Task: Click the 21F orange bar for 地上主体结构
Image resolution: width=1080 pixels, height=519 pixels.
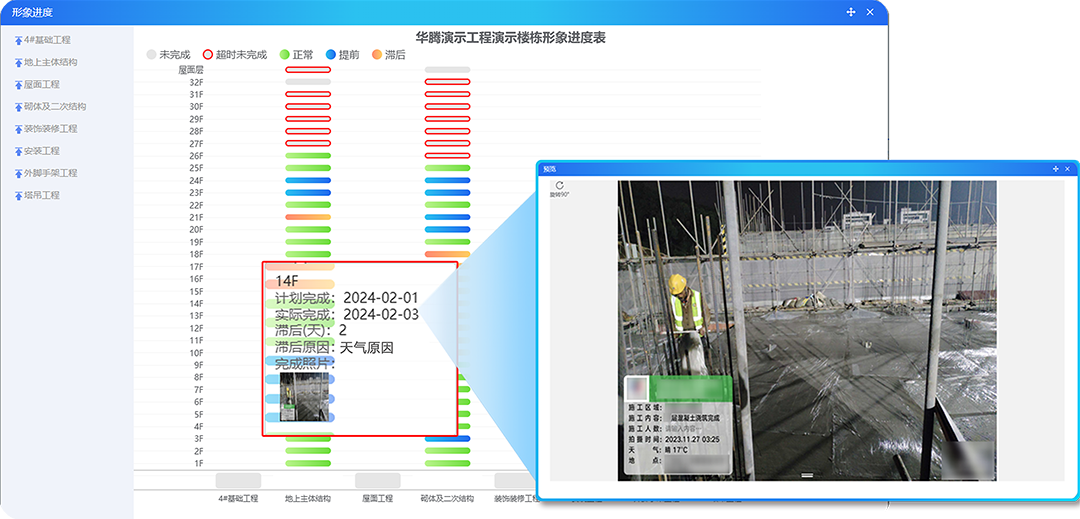Action: (x=308, y=218)
